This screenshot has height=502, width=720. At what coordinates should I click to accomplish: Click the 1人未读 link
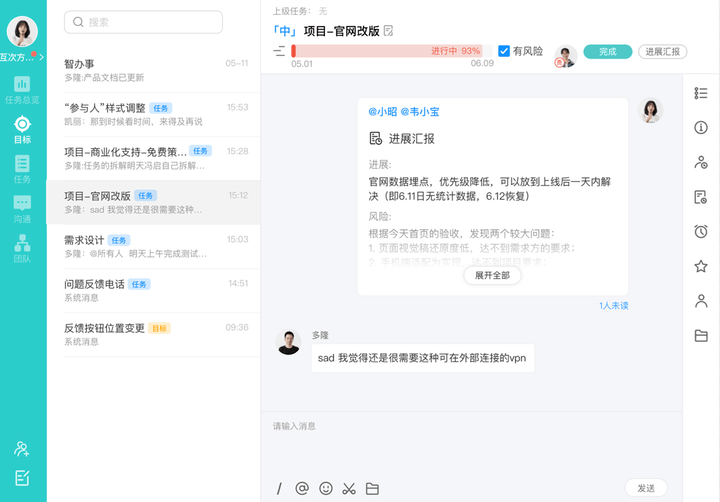point(613,305)
